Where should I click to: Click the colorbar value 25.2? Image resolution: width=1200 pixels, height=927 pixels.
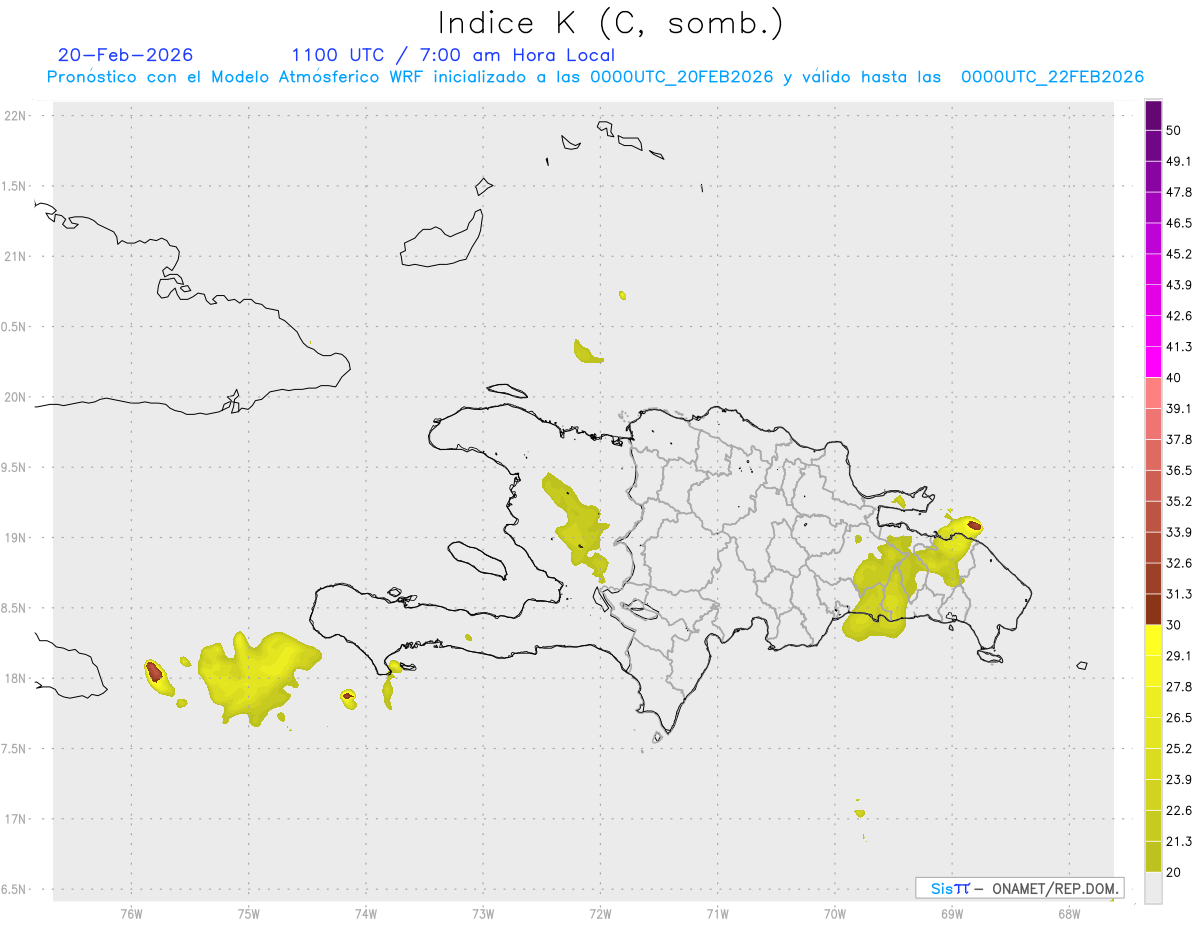1179,748
